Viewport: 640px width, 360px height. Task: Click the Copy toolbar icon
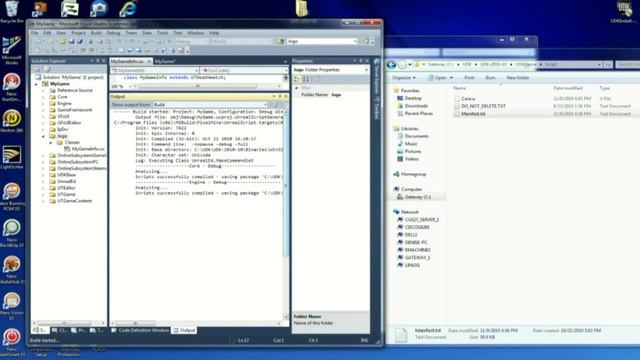coord(99,41)
